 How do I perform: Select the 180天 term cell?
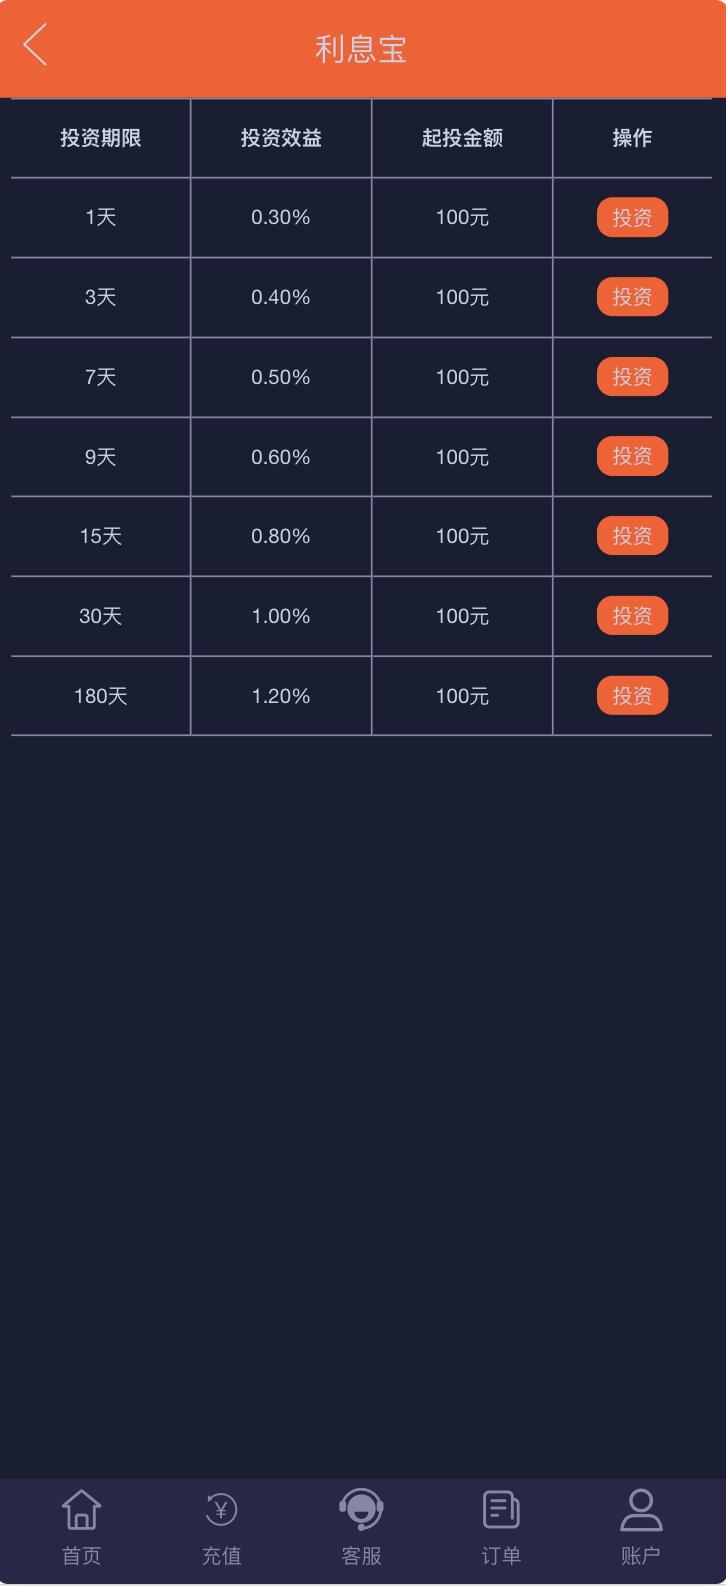point(101,696)
